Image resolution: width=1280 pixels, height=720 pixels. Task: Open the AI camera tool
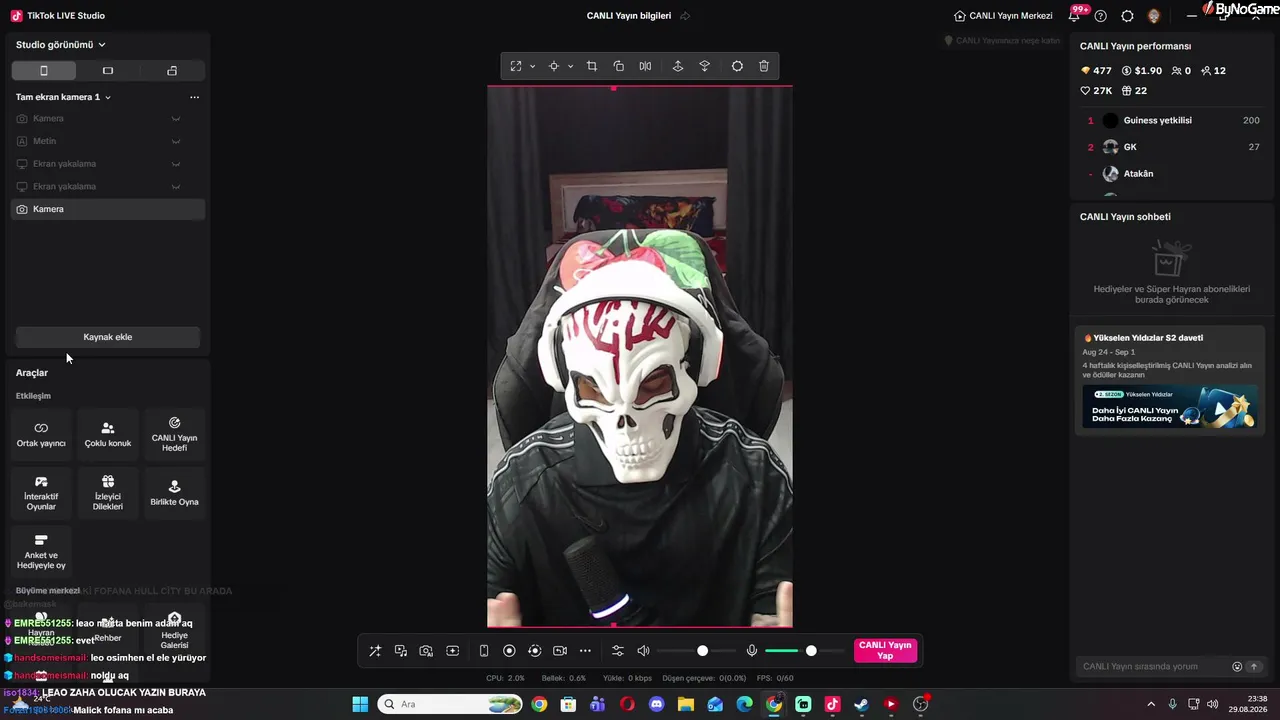(x=426, y=651)
